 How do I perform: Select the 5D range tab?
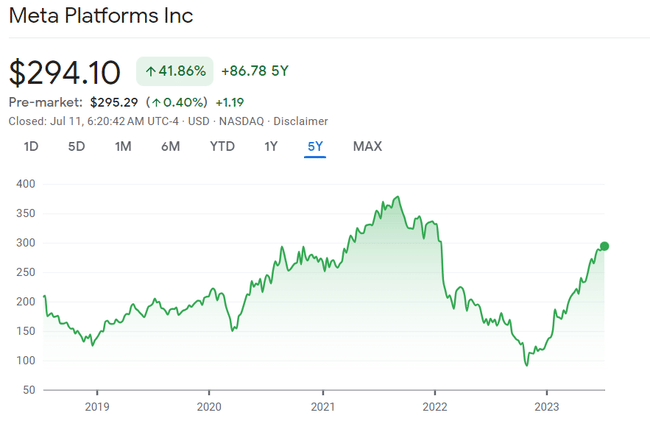76,147
